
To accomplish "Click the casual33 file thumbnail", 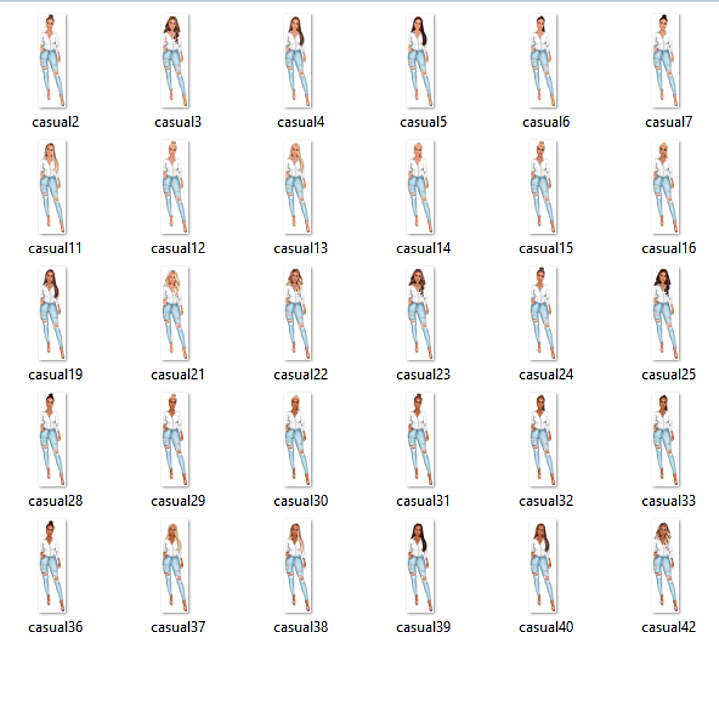I will (x=666, y=440).
